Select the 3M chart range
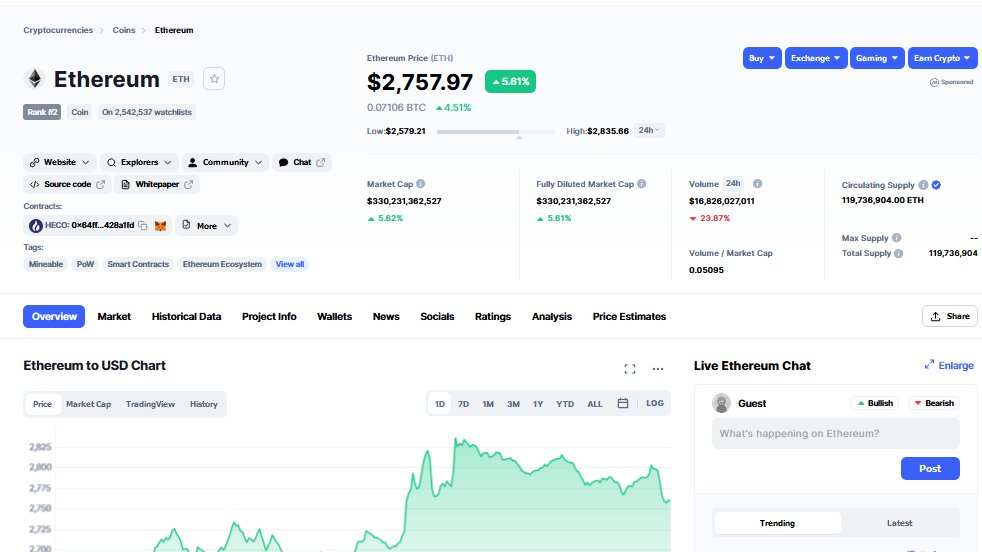Viewport: 982px width, 552px height. [514, 404]
